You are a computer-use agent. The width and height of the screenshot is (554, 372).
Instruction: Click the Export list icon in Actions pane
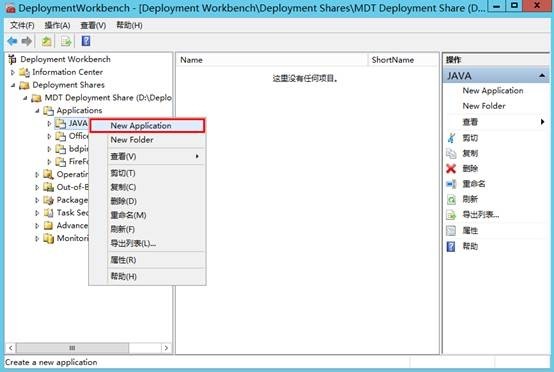coord(451,215)
